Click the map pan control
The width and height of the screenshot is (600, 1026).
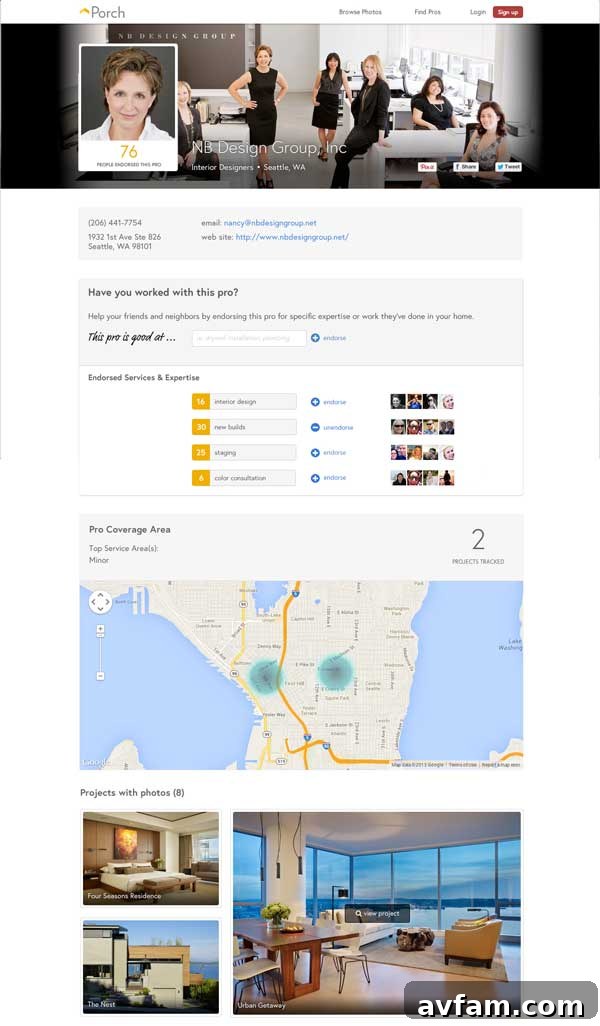[100, 601]
